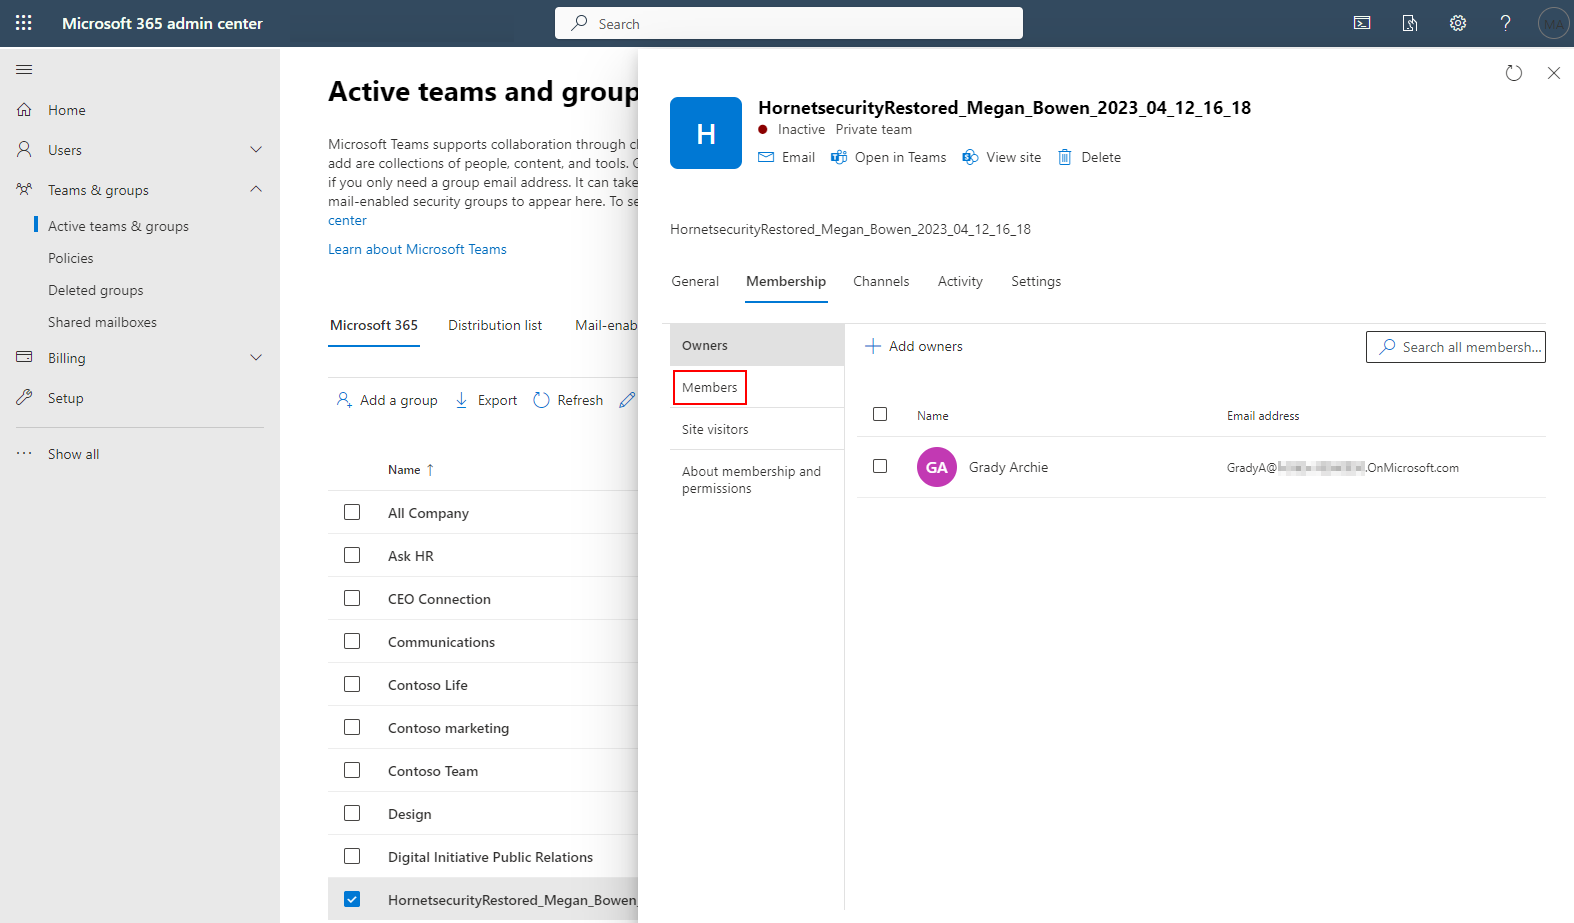Screen dimensions: 1574x923
Task: Expand the Billing menu chevron
Action: [x=256, y=357]
